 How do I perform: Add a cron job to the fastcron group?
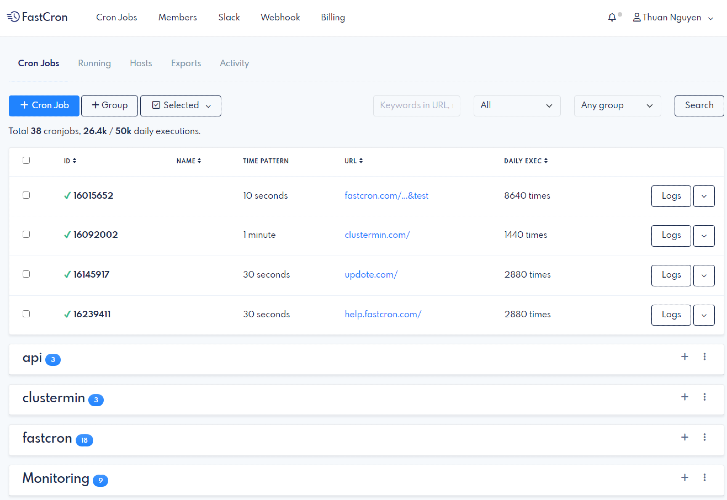684,437
